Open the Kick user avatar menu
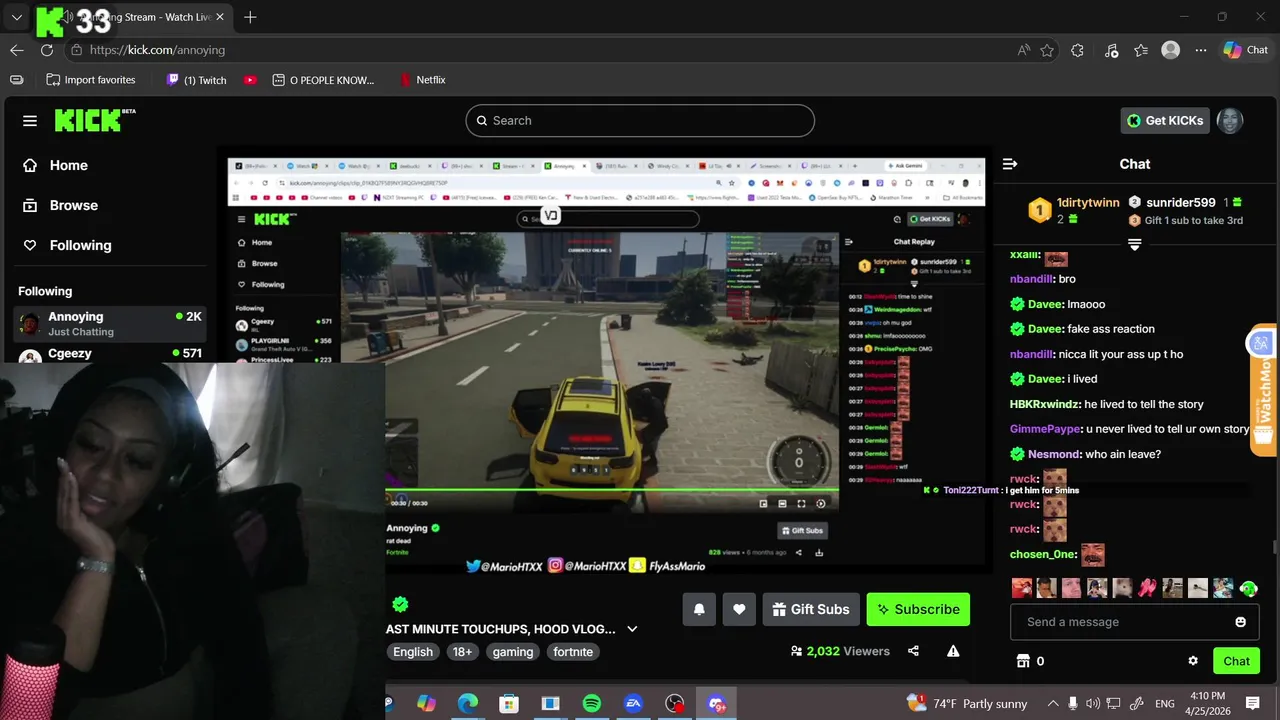This screenshot has width=1280, height=720. tap(1230, 120)
